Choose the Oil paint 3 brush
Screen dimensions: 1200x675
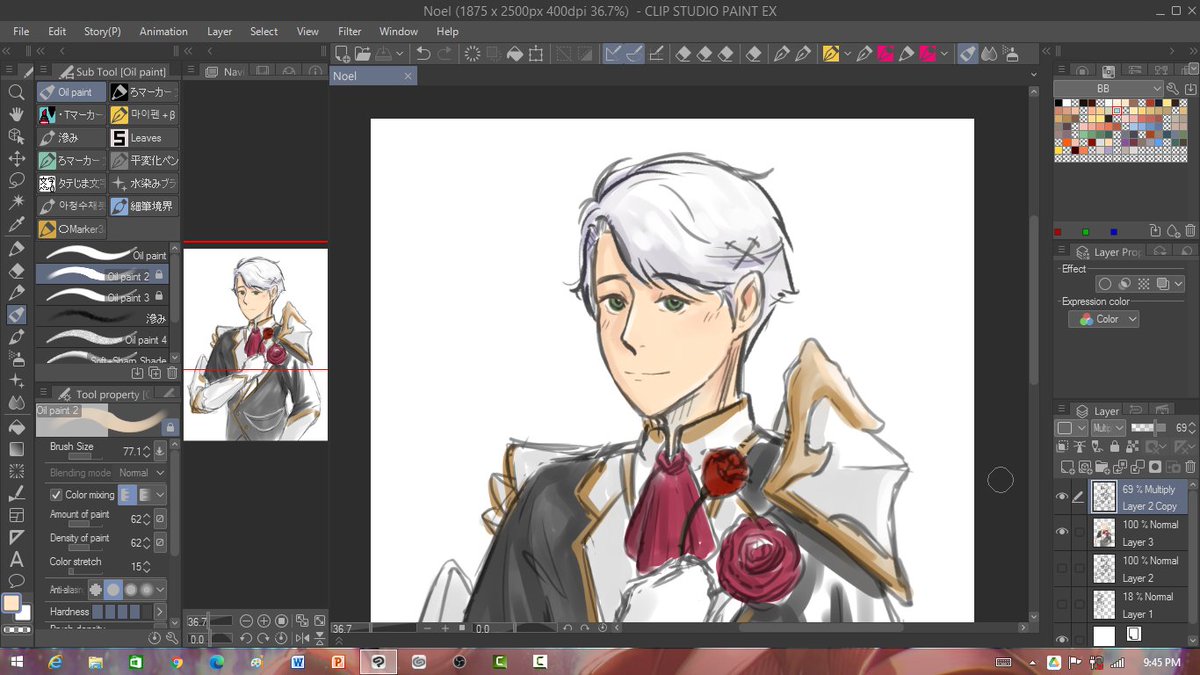tap(102, 297)
